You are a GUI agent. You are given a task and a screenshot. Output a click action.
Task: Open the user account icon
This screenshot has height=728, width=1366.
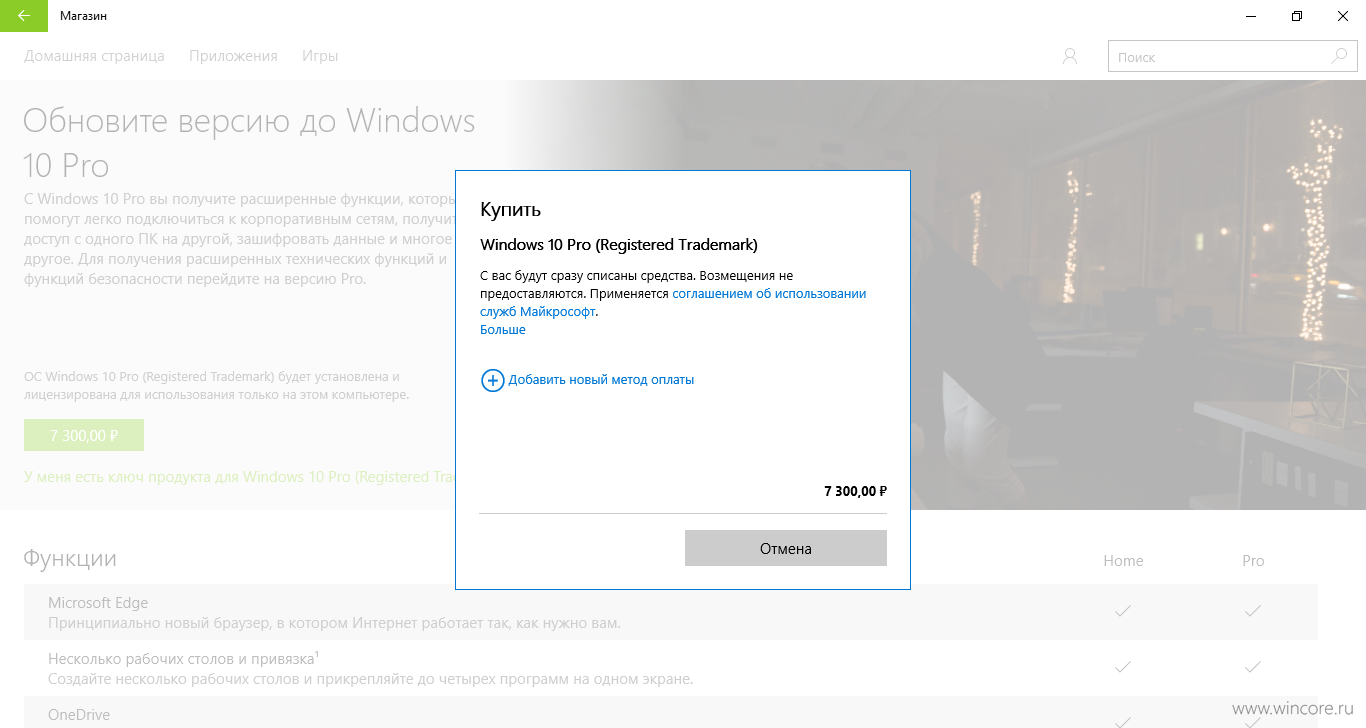1070,56
